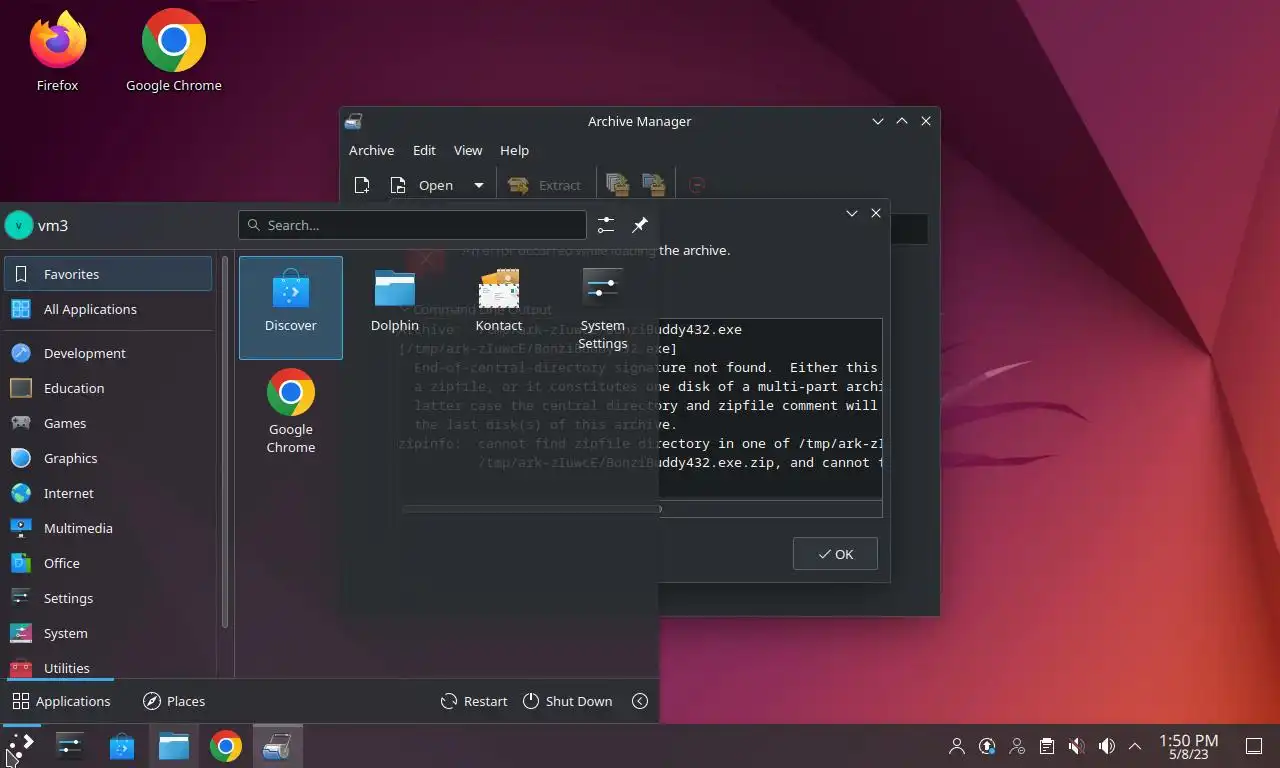This screenshot has width=1280, height=768.
Task: Click Open button in Archive Manager toolbar
Action: (x=423, y=185)
